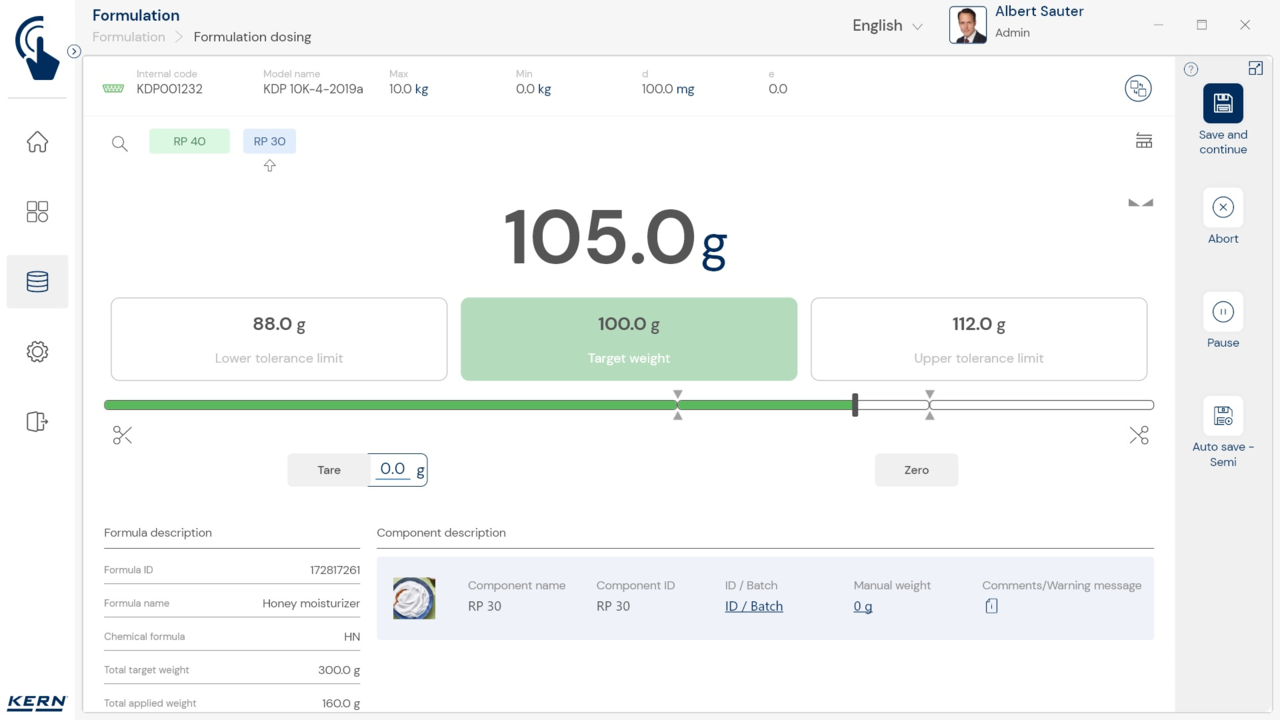The width and height of the screenshot is (1280, 720).
Task: Click the weight progress bar indicator
Action: 855,405
